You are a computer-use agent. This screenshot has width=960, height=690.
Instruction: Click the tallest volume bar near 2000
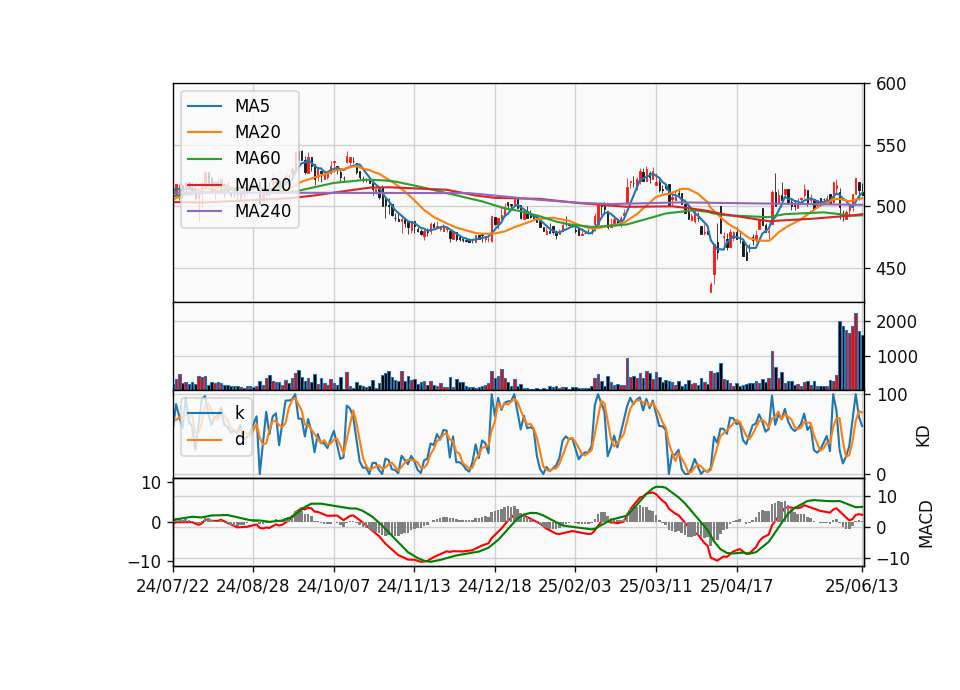pos(856,351)
